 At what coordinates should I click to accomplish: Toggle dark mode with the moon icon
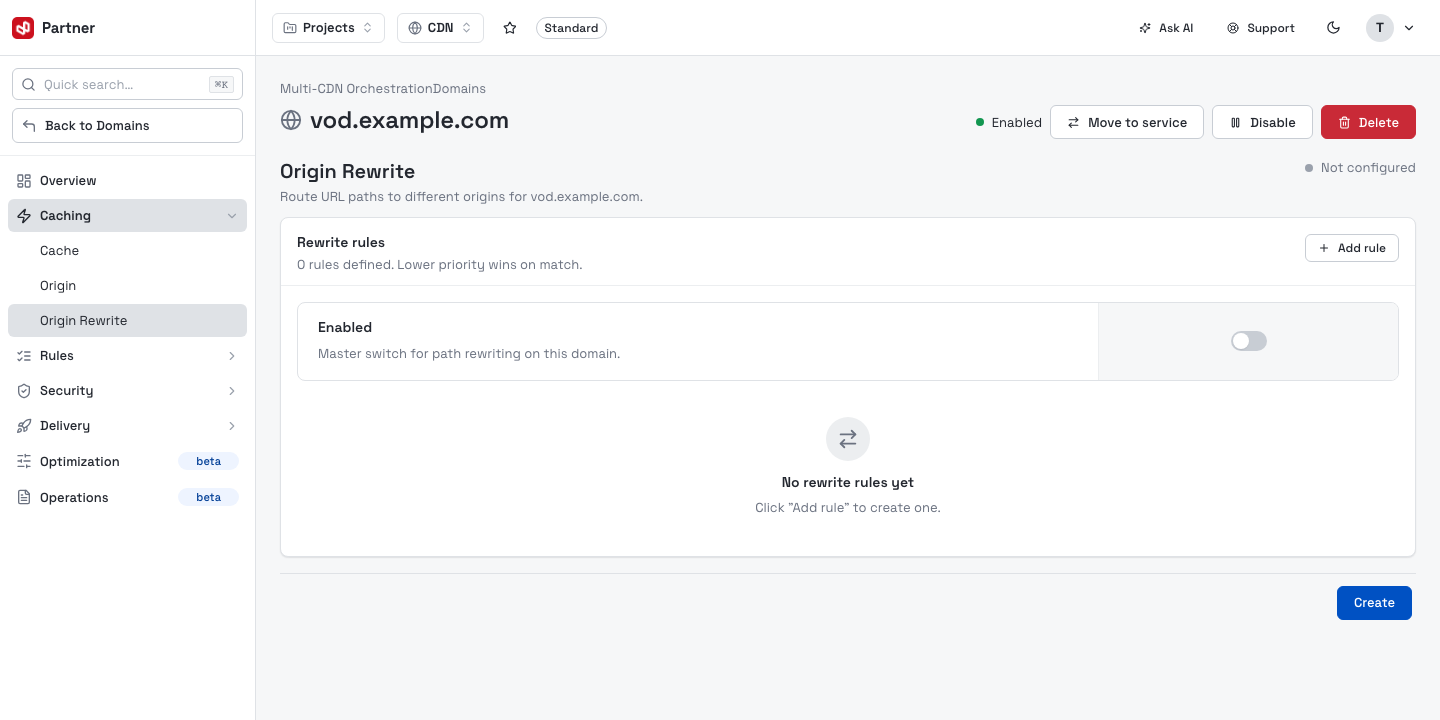(x=1333, y=28)
